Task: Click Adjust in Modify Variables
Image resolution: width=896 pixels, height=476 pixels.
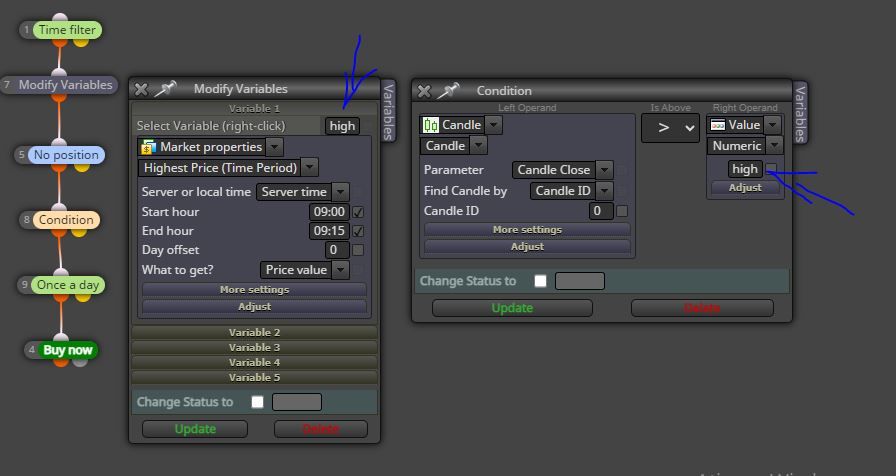Action: 254,307
